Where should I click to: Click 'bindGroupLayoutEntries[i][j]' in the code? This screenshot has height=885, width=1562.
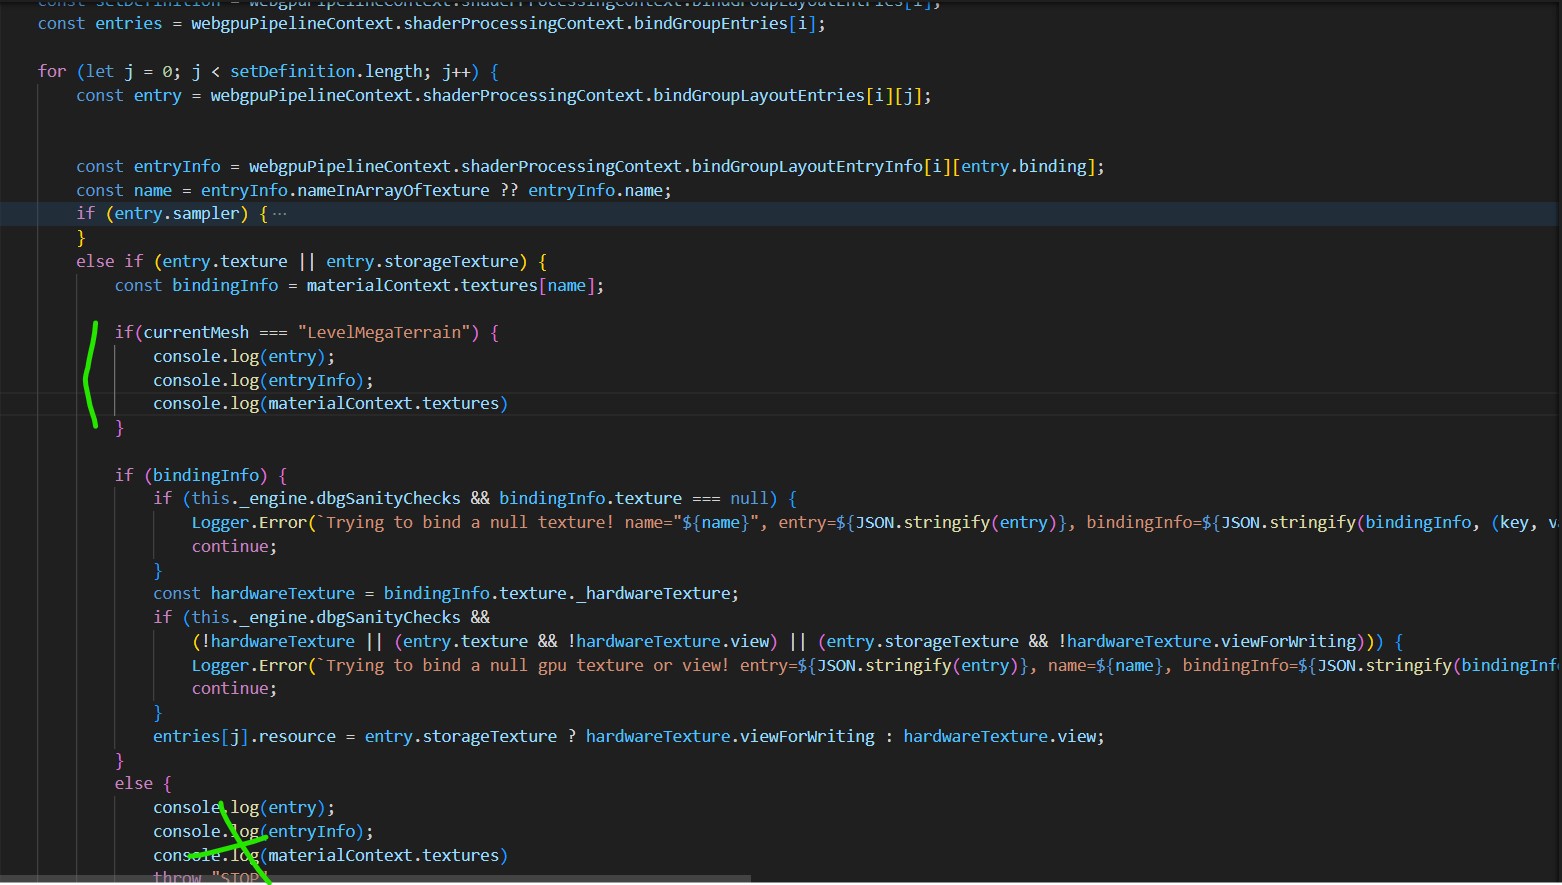[x=788, y=96]
